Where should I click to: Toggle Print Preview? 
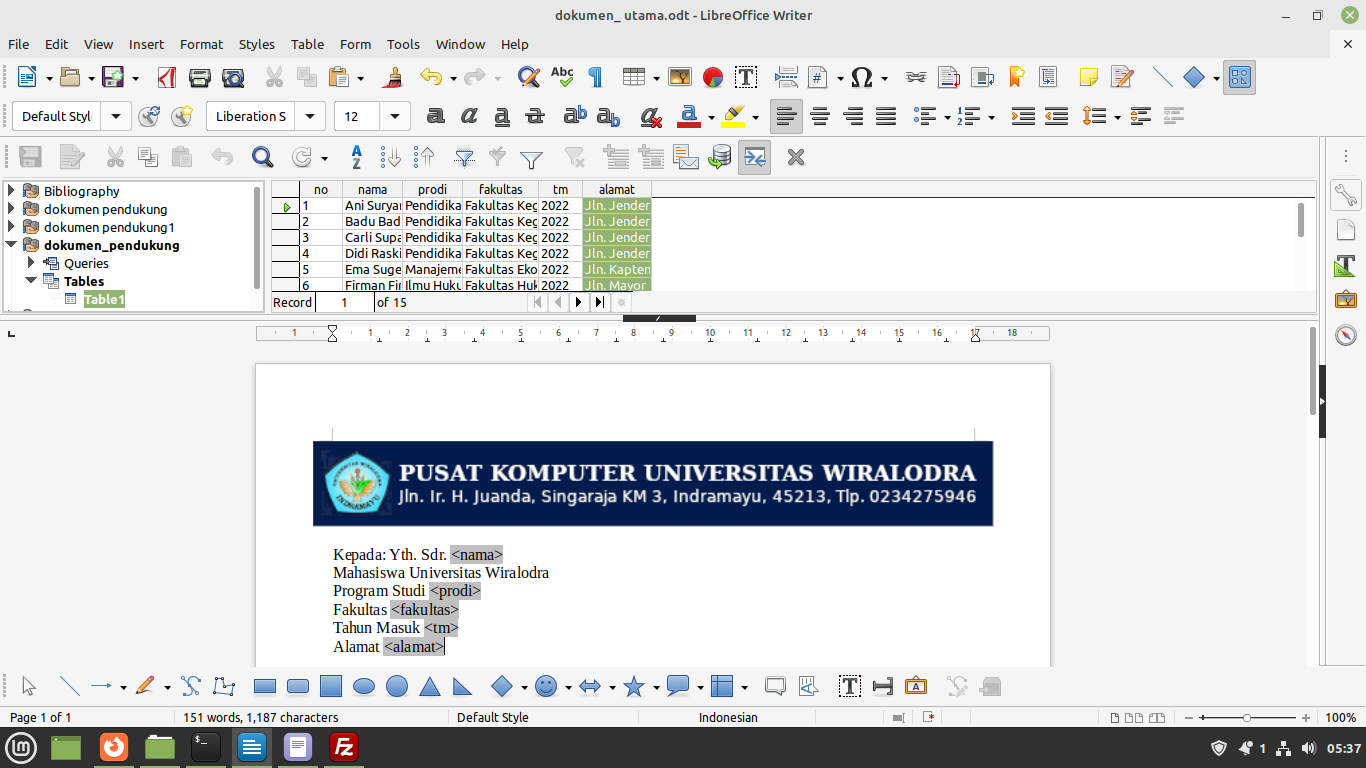click(233, 77)
